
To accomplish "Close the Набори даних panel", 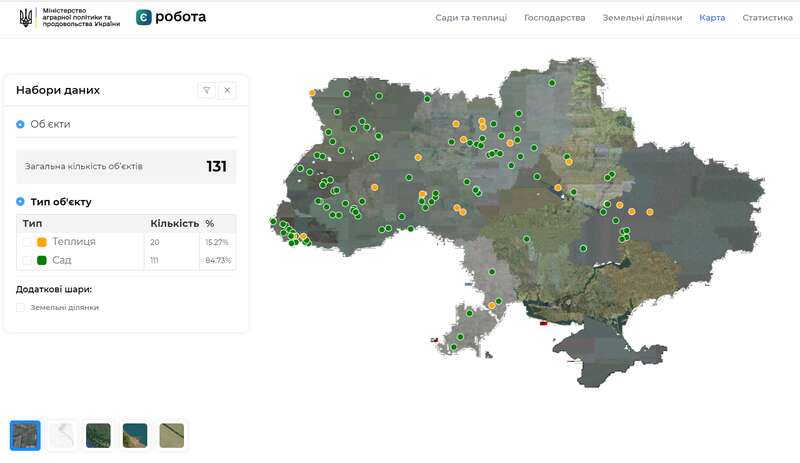I will click(x=227, y=90).
